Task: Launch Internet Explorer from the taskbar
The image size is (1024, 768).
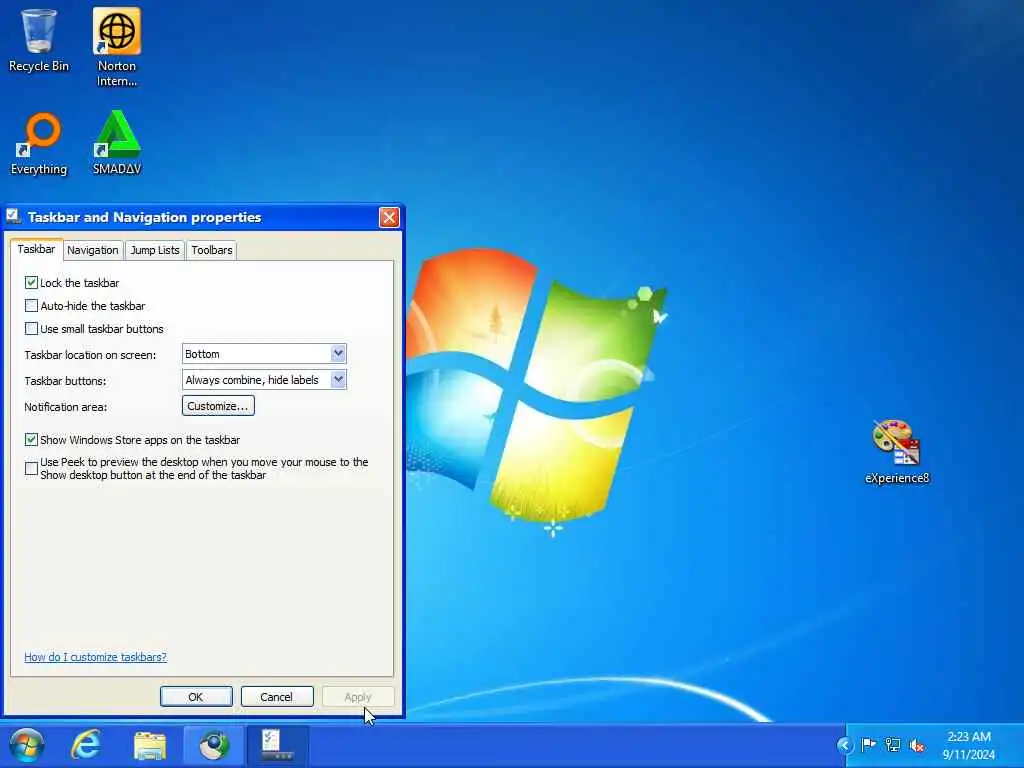Action: tap(86, 745)
